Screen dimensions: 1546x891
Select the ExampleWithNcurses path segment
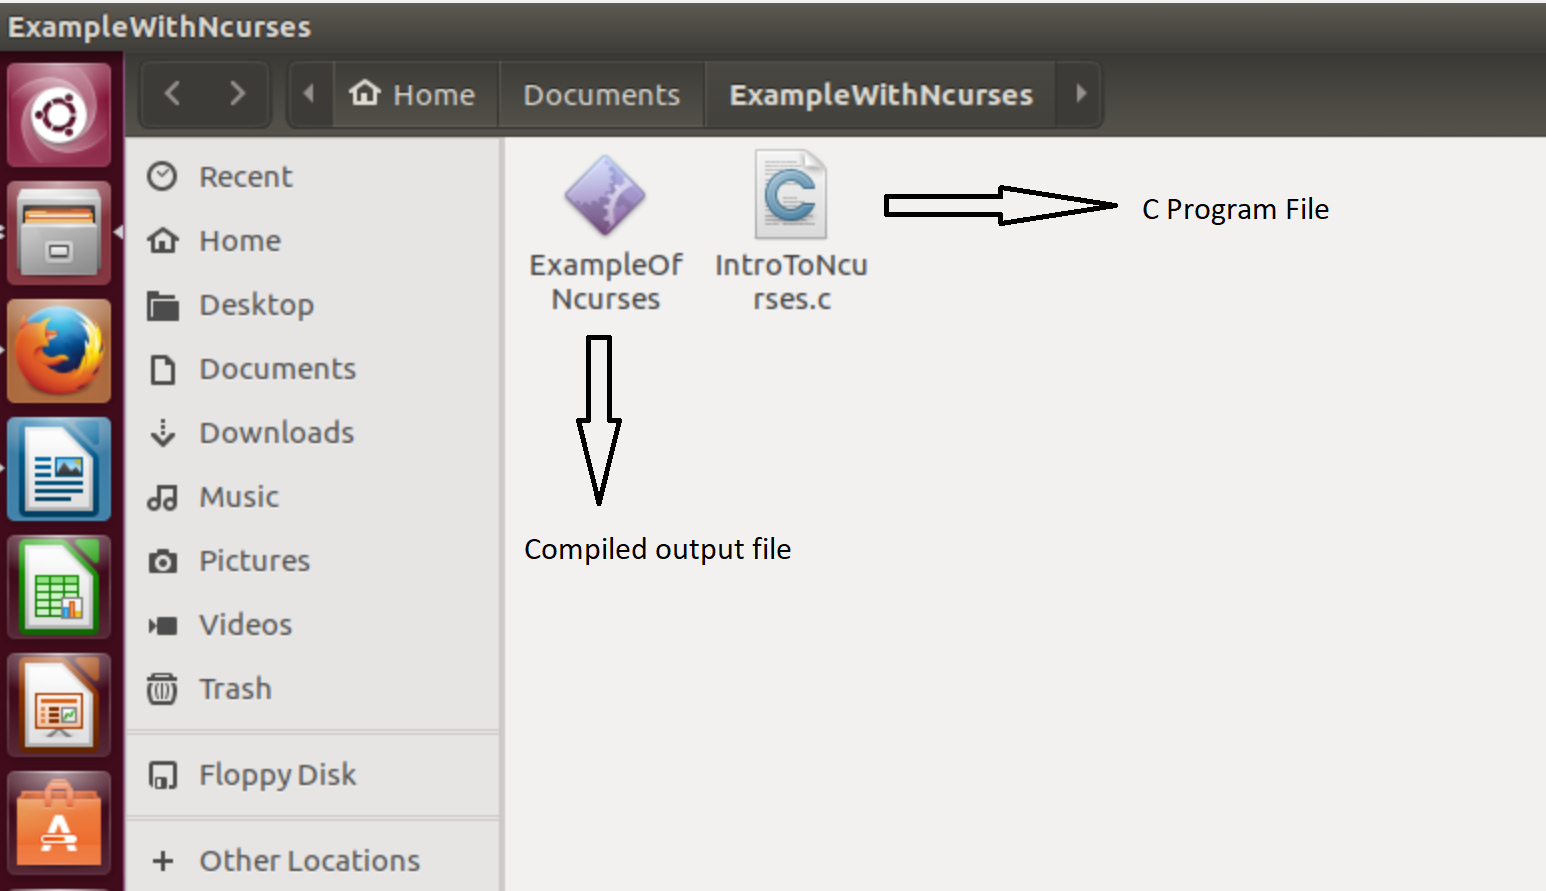point(880,94)
